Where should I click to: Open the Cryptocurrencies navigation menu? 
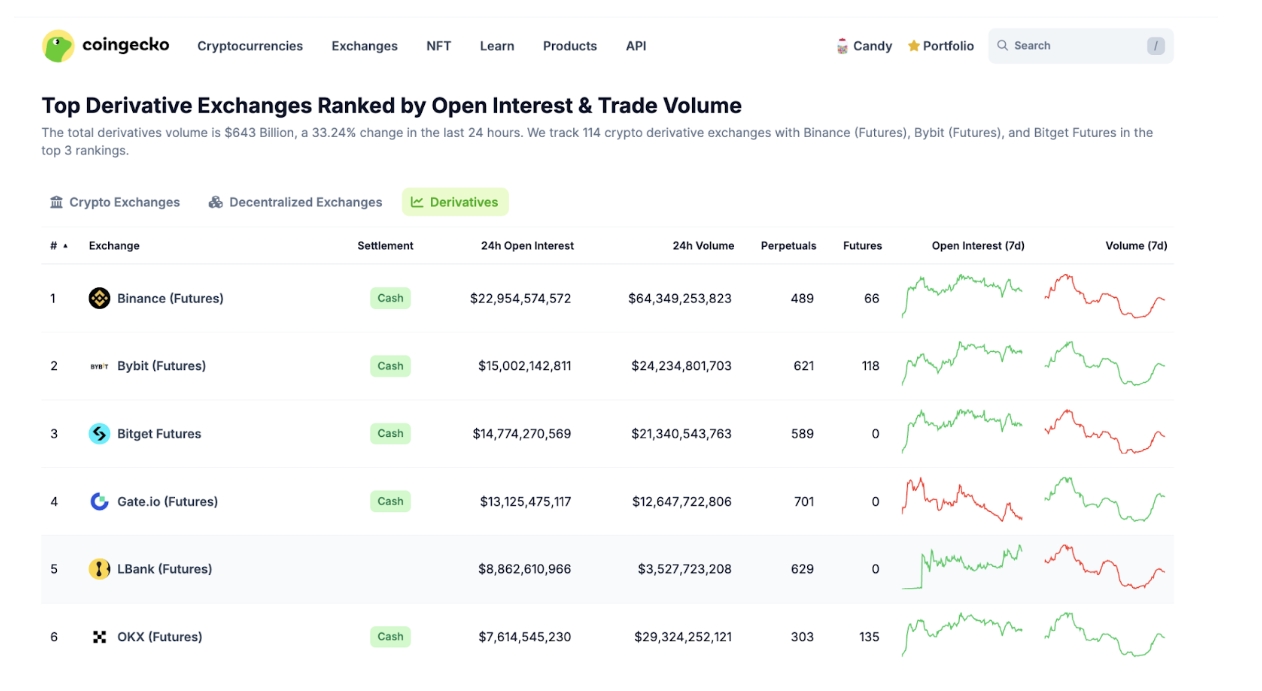coord(250,46)
